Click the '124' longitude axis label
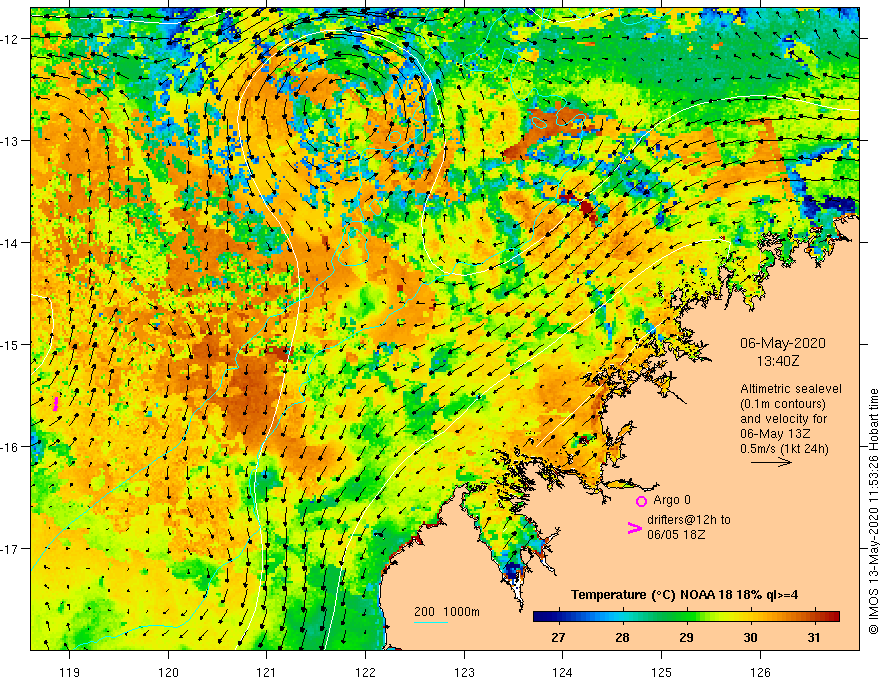Viewport: 880px width, 680px height. 563,672
